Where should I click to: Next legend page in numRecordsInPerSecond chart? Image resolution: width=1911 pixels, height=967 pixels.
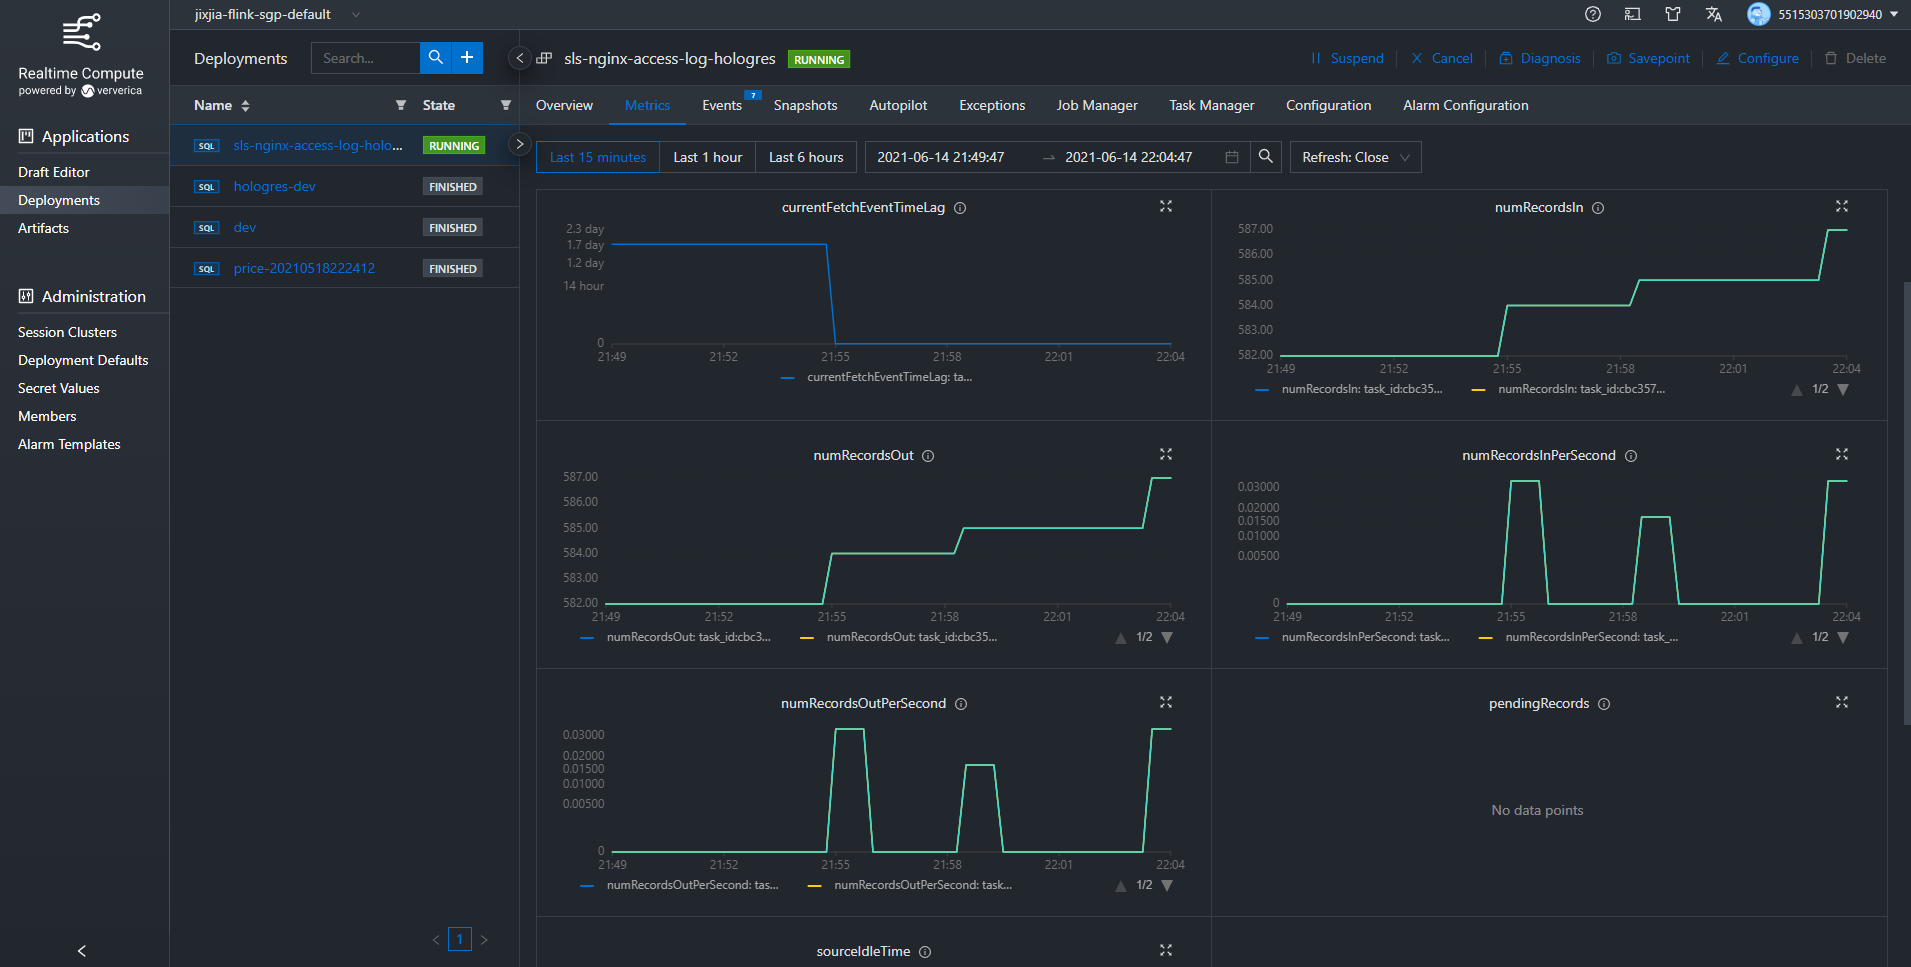(1843, 637)
